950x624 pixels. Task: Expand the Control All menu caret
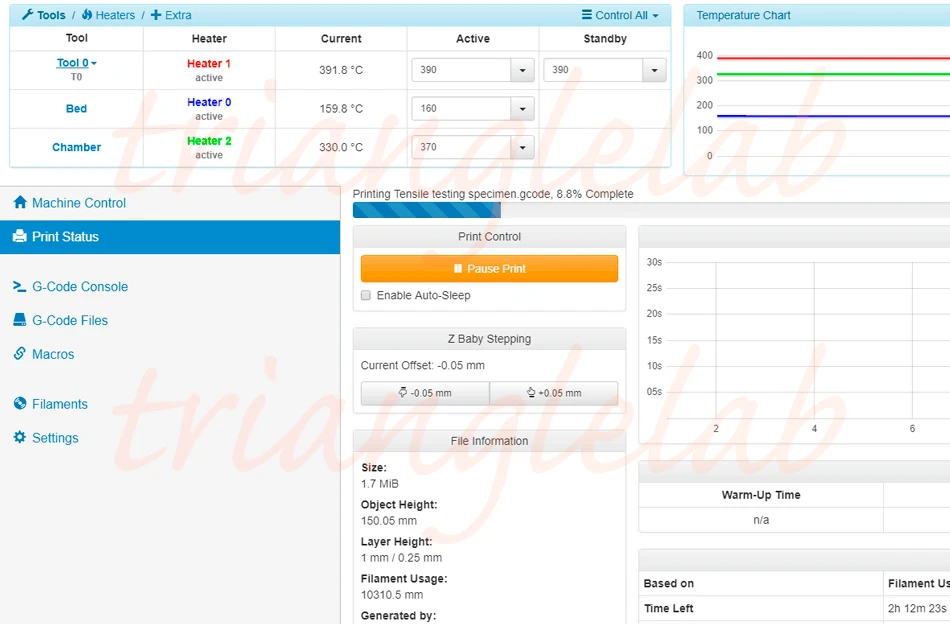656,16
